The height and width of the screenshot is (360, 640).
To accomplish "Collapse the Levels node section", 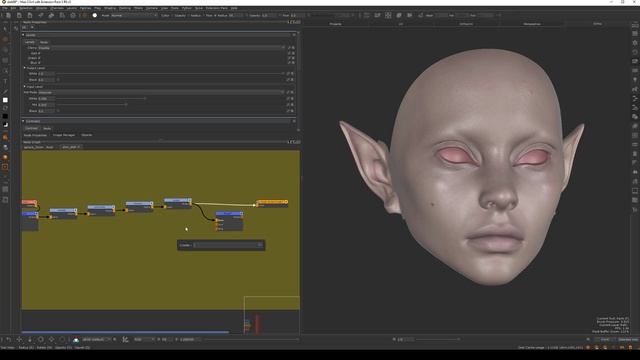I will click(x=23, y=35).
